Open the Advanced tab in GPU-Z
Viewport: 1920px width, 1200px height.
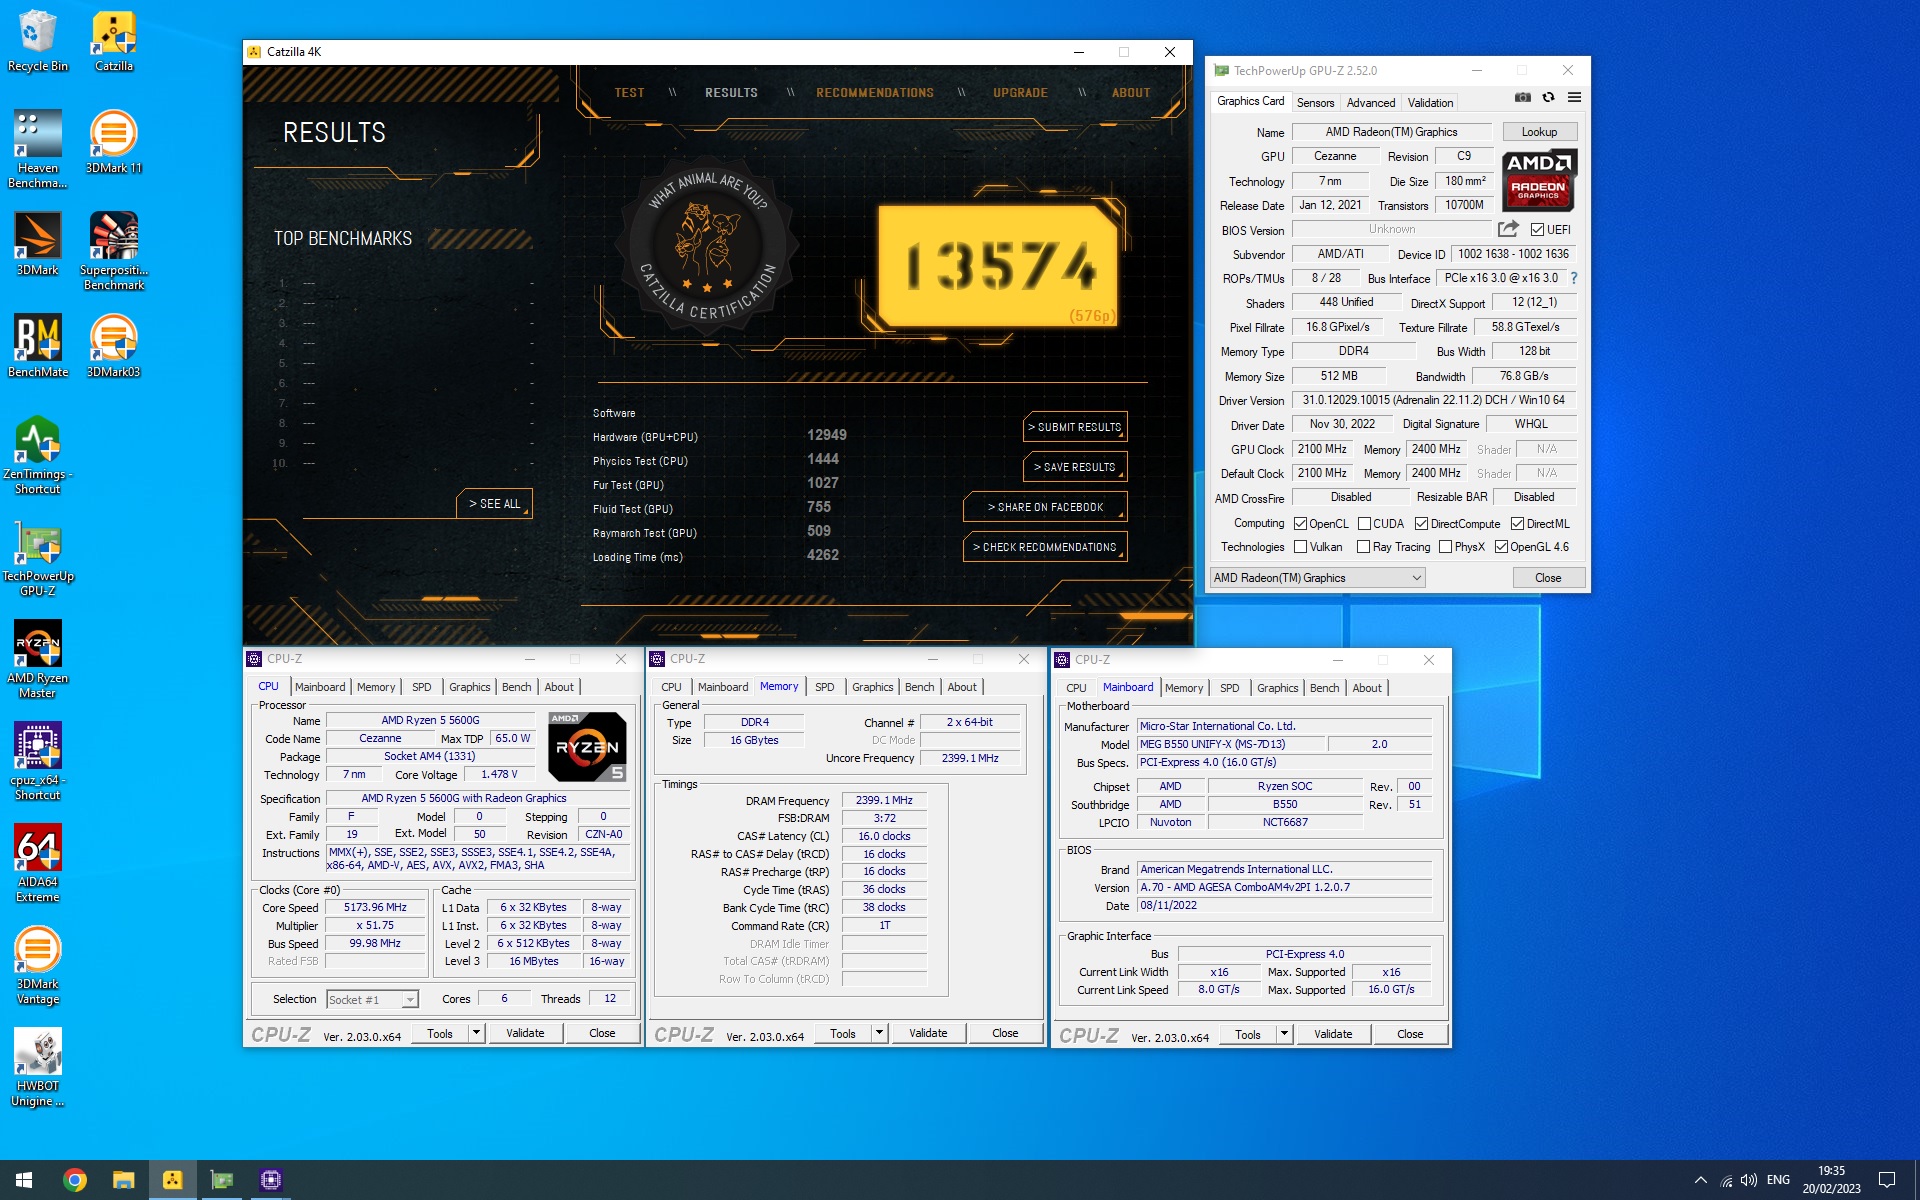[1370, 102]
